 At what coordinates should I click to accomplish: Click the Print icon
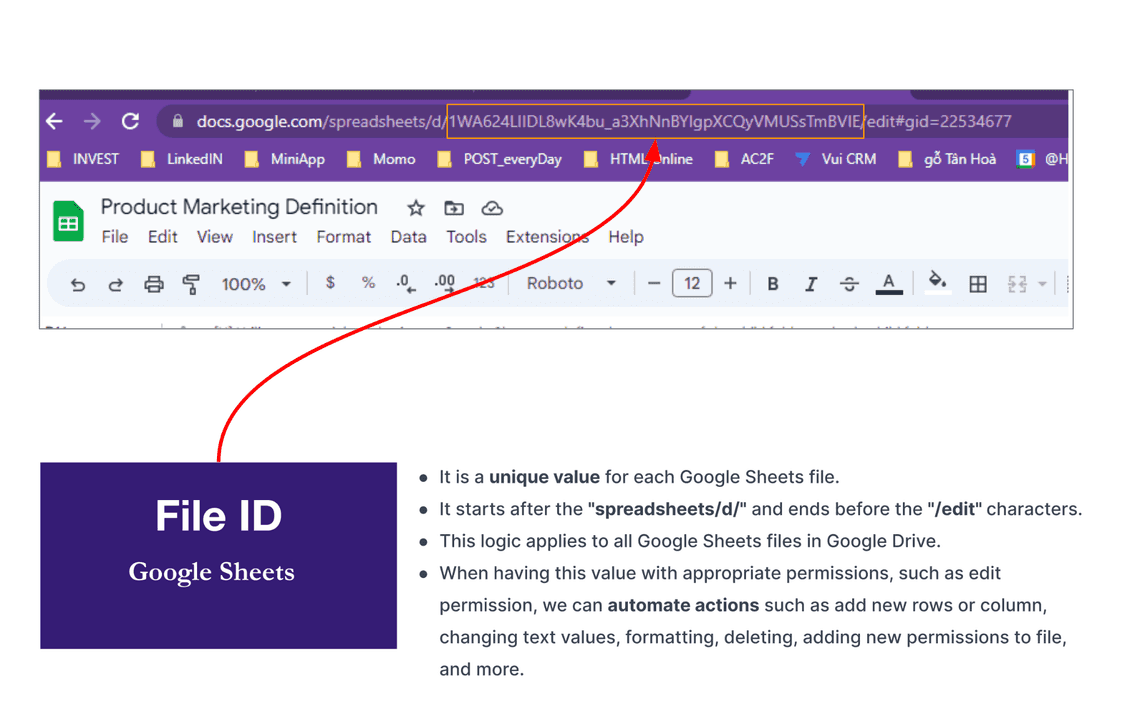(153, 283)
